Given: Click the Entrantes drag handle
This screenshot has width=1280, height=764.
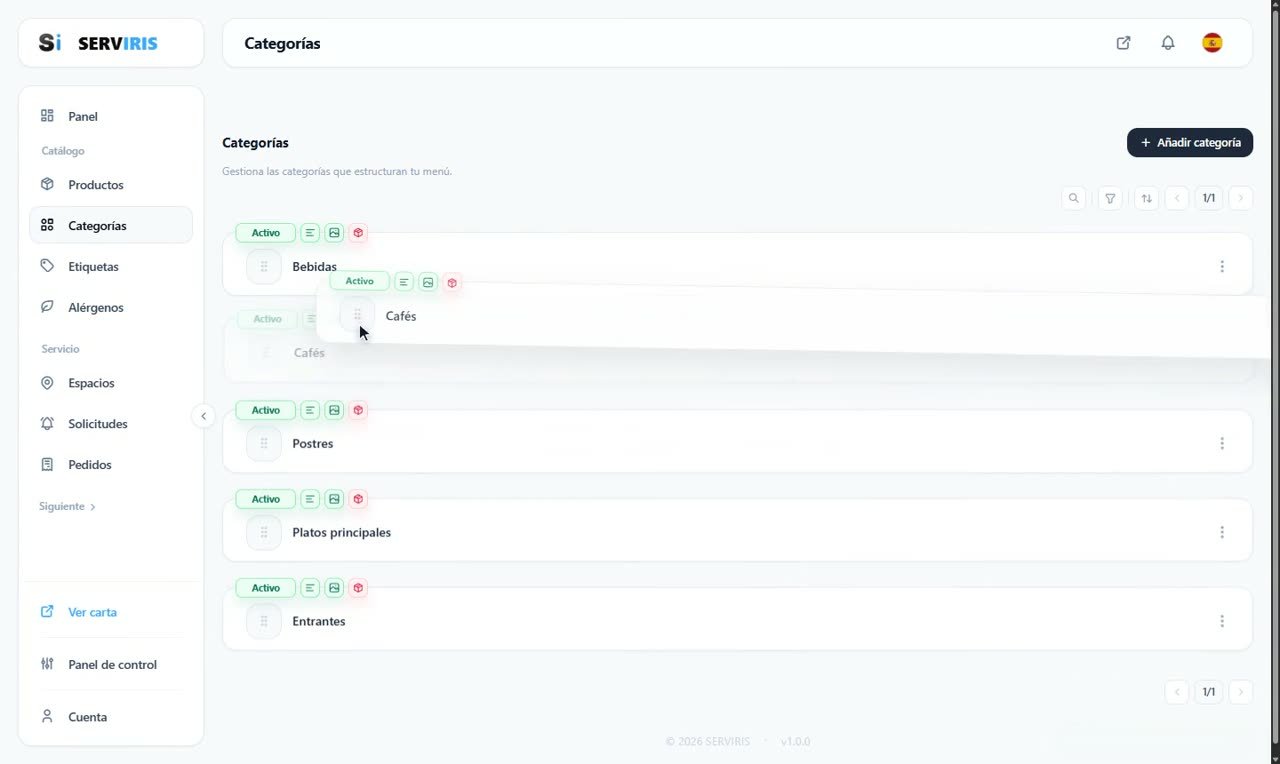Looking at the screenshot, I should coord(264,621).
